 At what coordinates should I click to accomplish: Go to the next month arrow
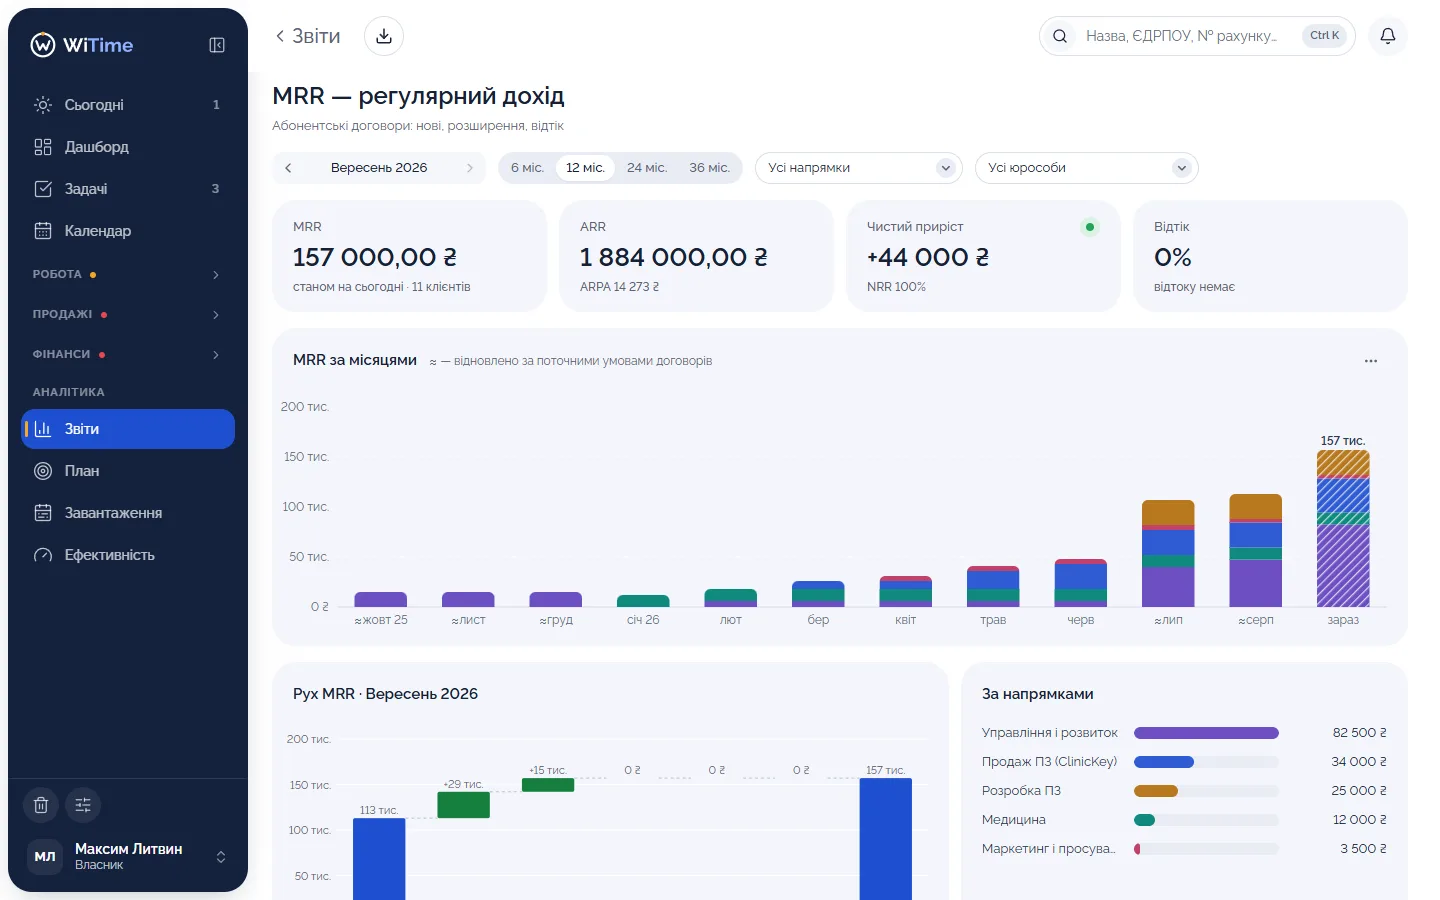[x=469, y=168]
